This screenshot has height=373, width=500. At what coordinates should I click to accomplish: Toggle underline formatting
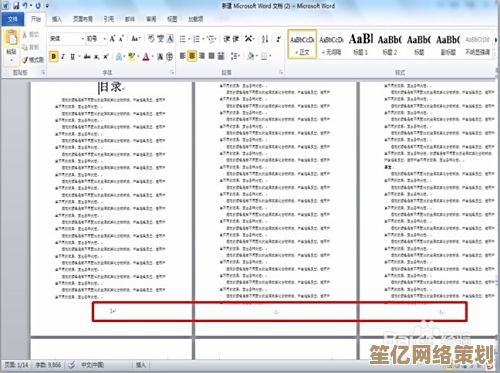point(72,57)
